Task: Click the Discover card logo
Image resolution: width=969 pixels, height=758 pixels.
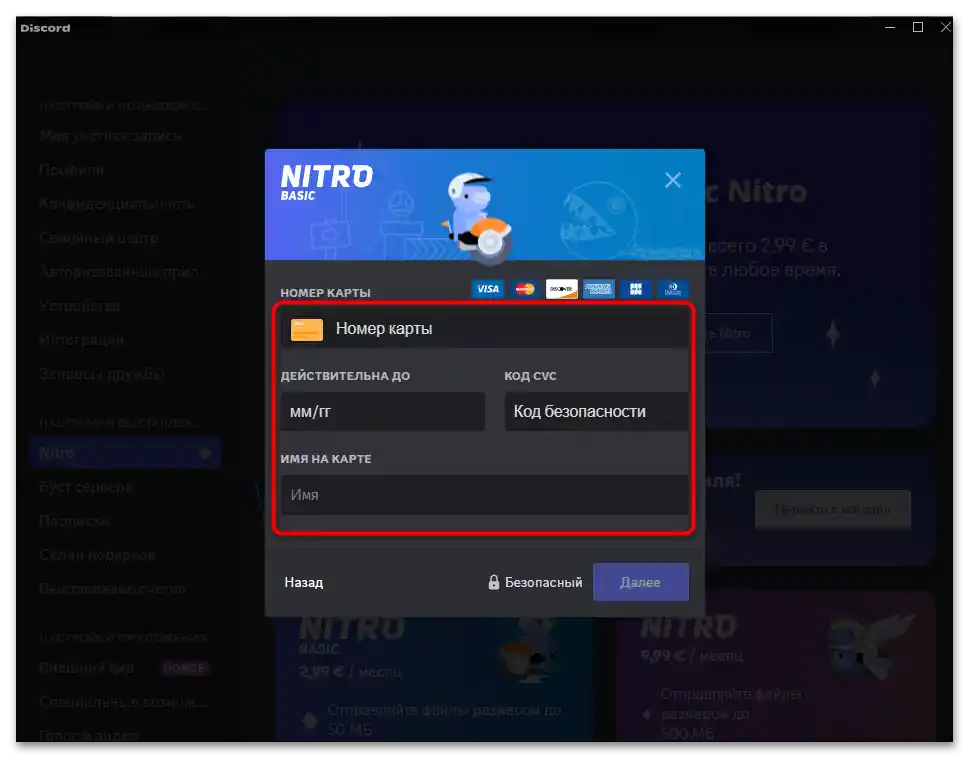Action: (x=561, y=288)
